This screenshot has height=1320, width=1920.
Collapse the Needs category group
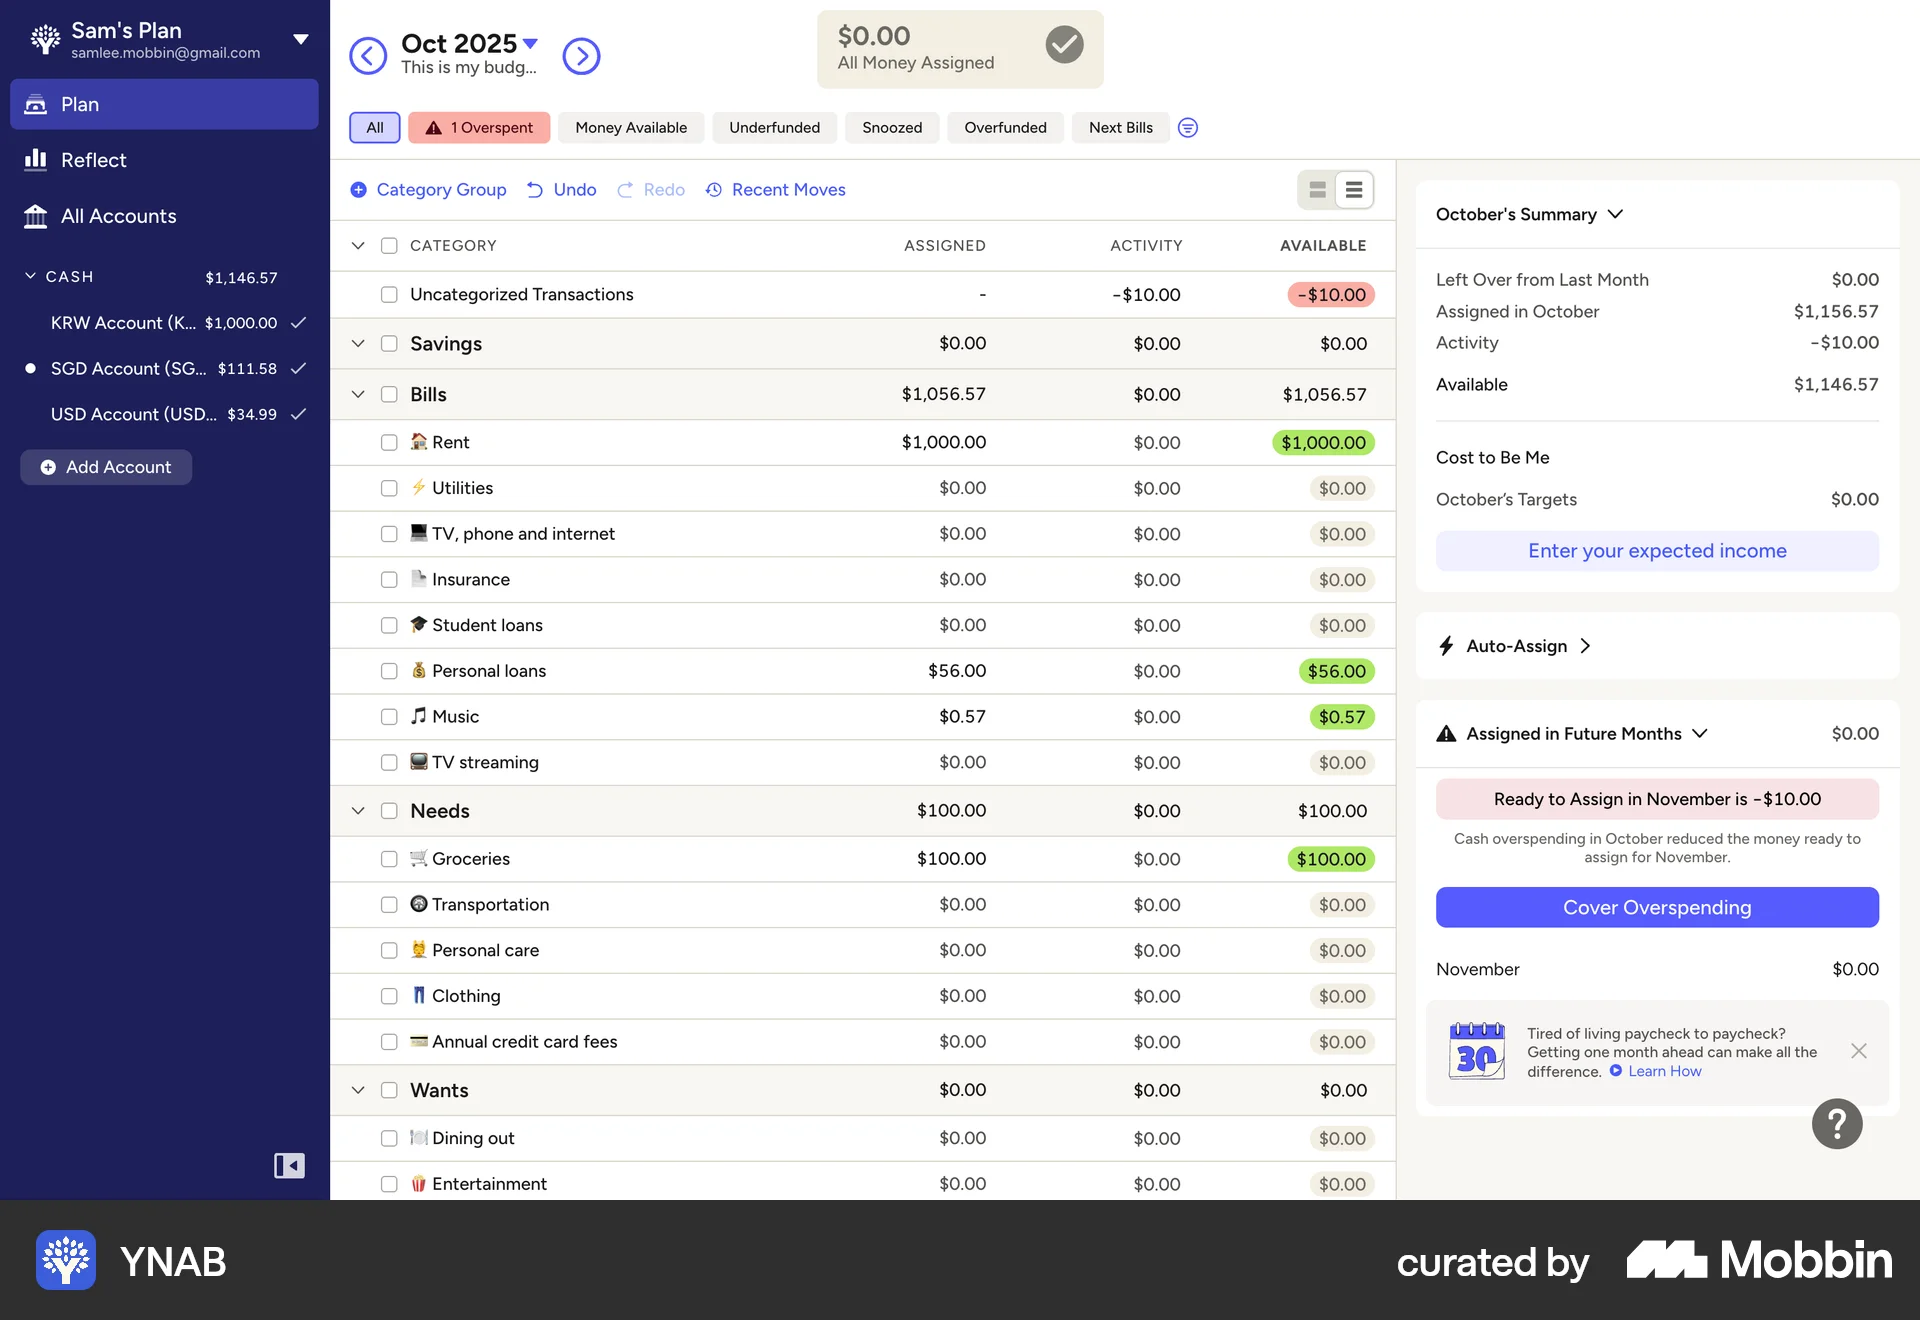(358, 811)
